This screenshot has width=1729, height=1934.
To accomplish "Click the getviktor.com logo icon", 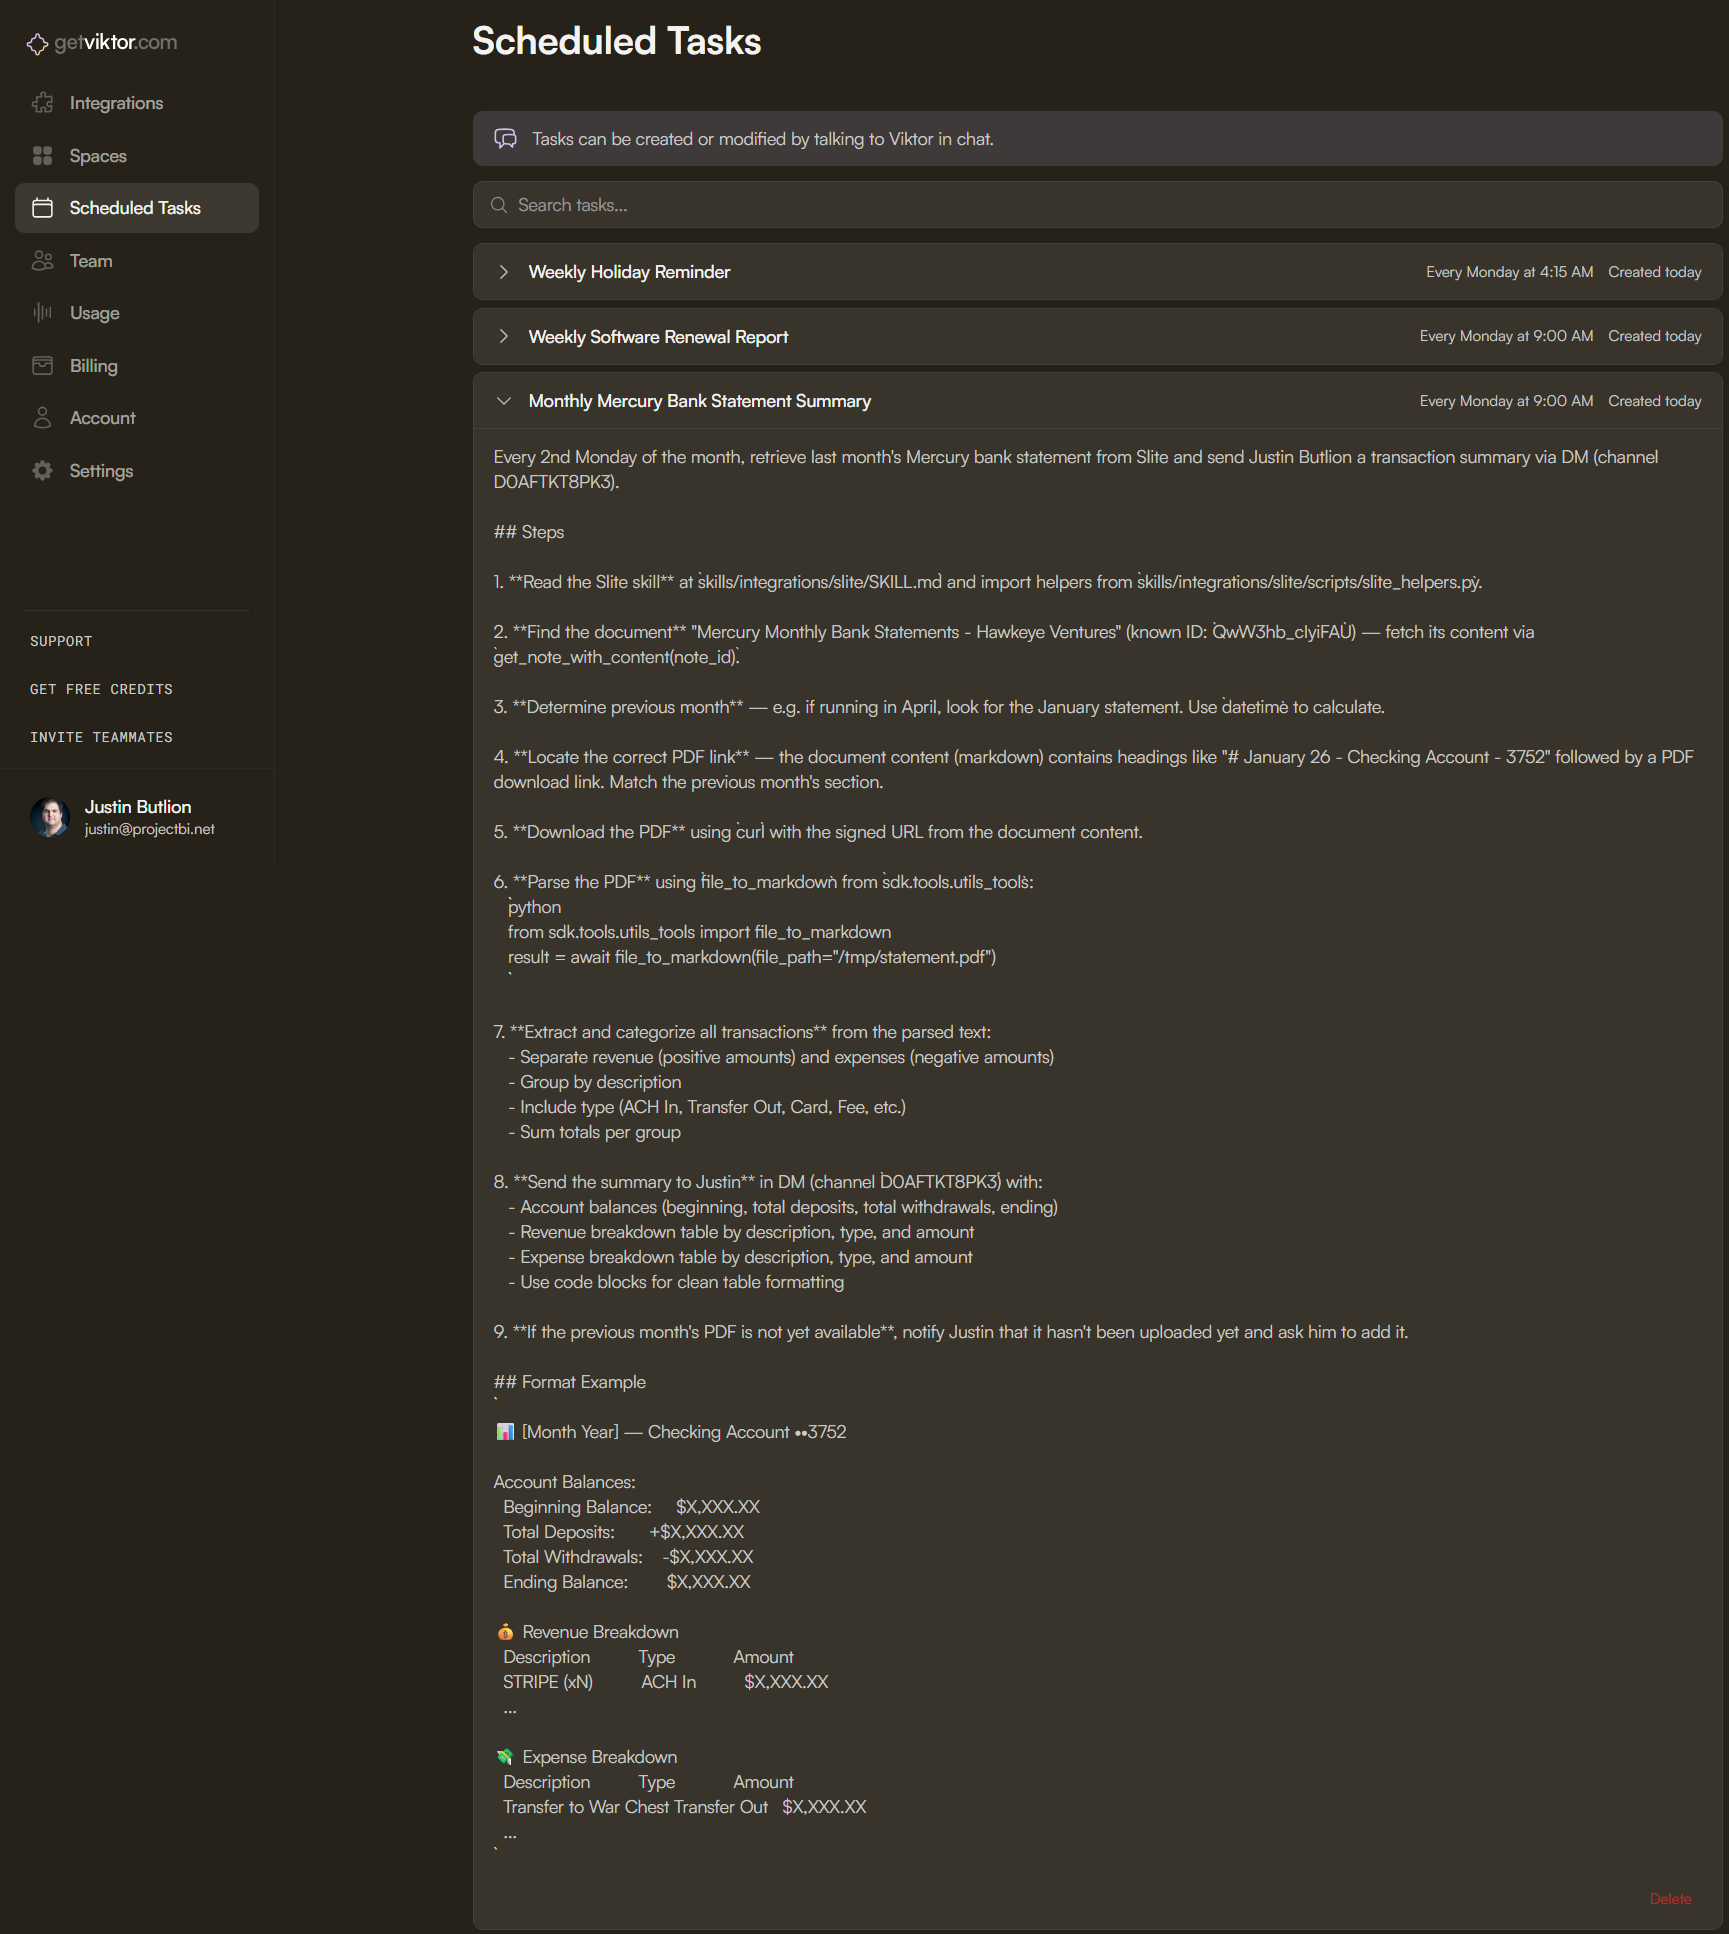I will coord(37,43).
